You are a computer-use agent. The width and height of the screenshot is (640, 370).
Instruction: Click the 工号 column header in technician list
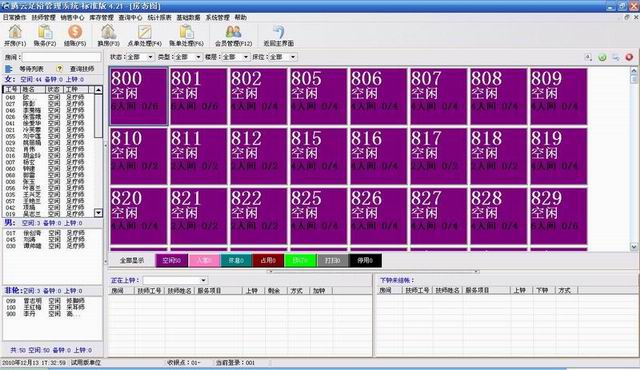(x=11, y=89)
